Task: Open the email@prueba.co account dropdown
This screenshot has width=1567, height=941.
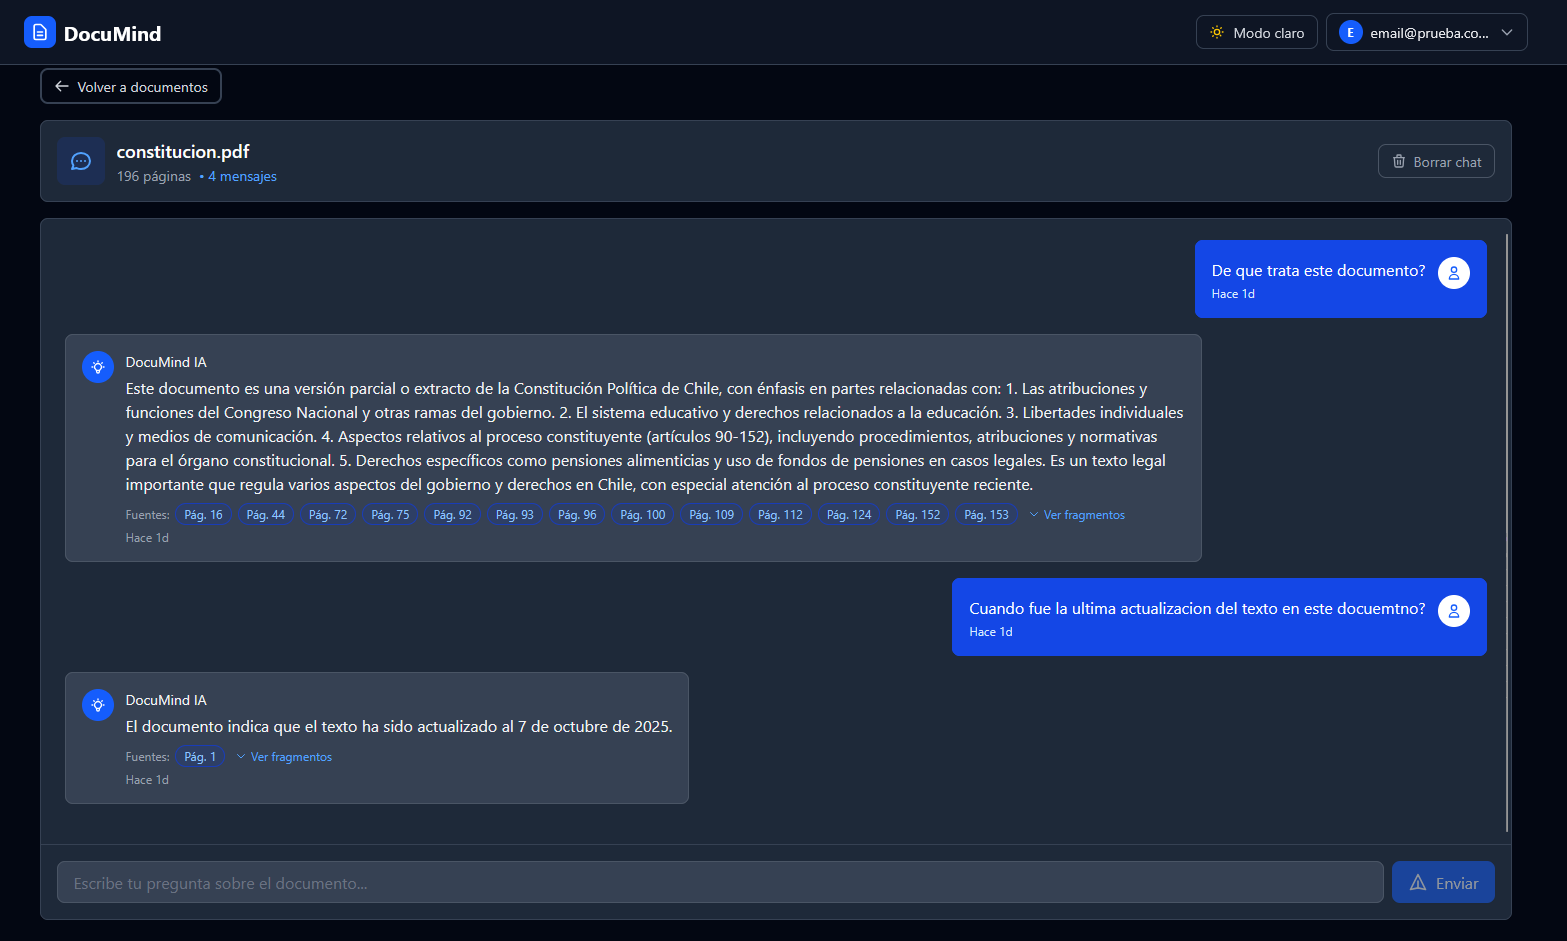Action: [1426, 33]
